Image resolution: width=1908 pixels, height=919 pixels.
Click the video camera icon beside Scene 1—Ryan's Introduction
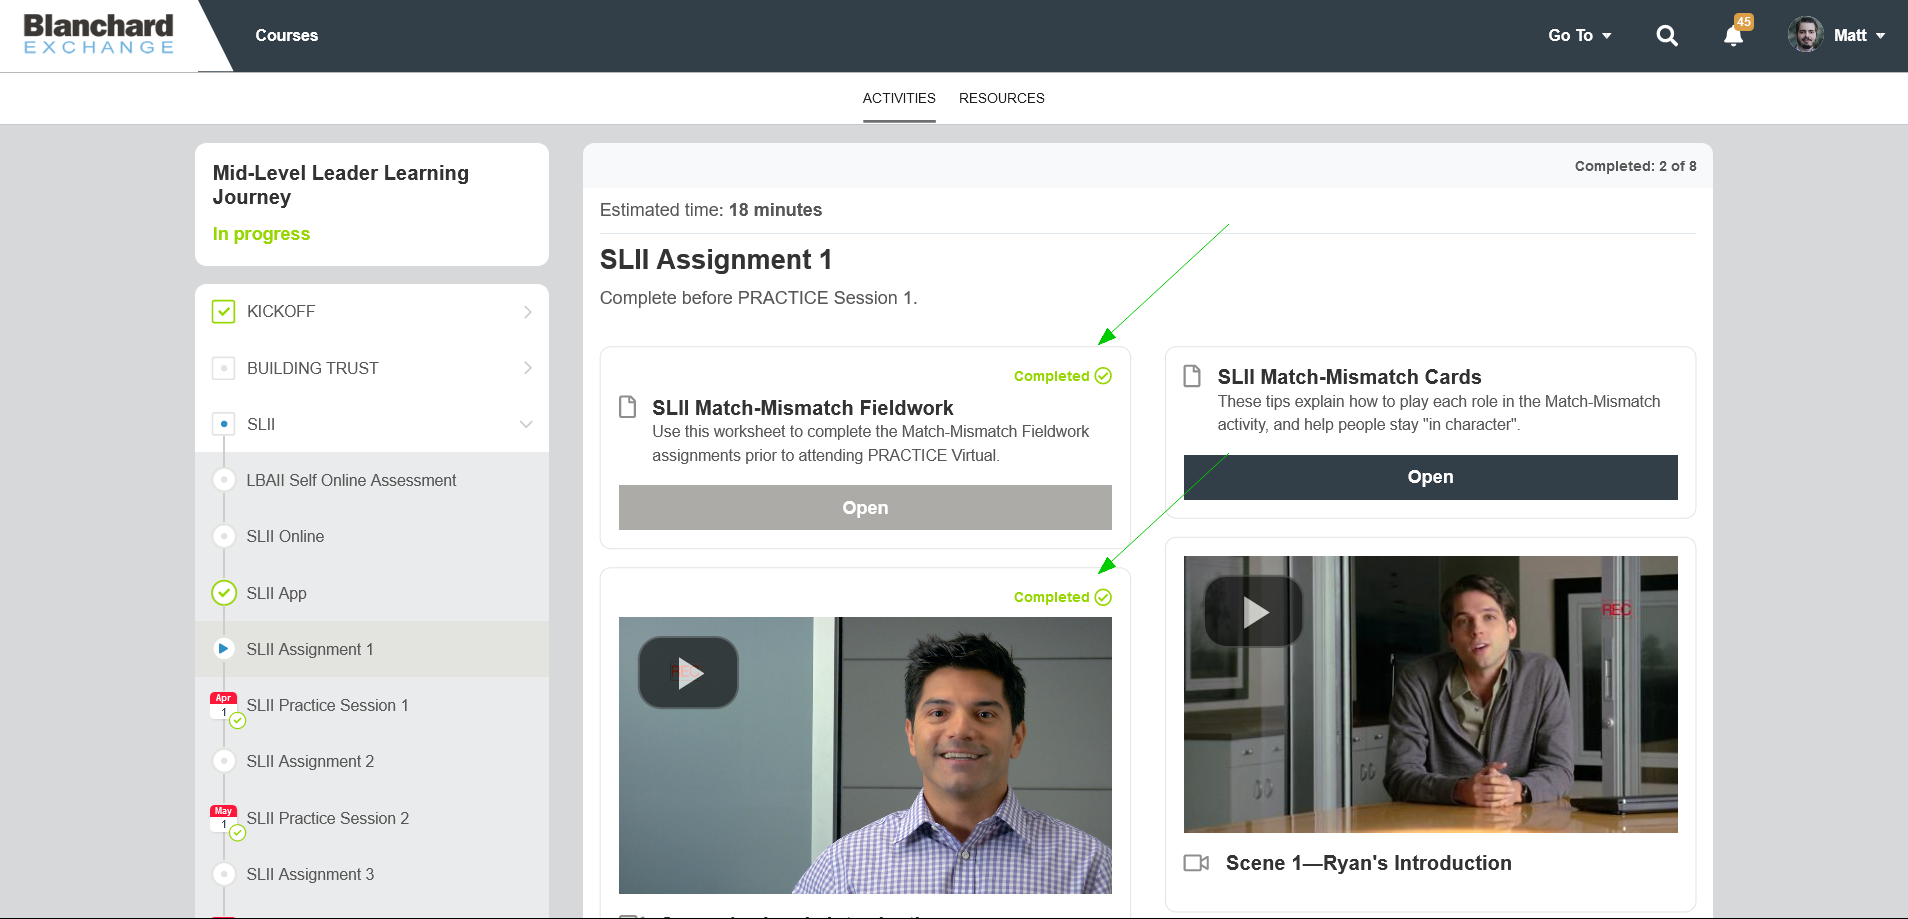pos(1196,863)
